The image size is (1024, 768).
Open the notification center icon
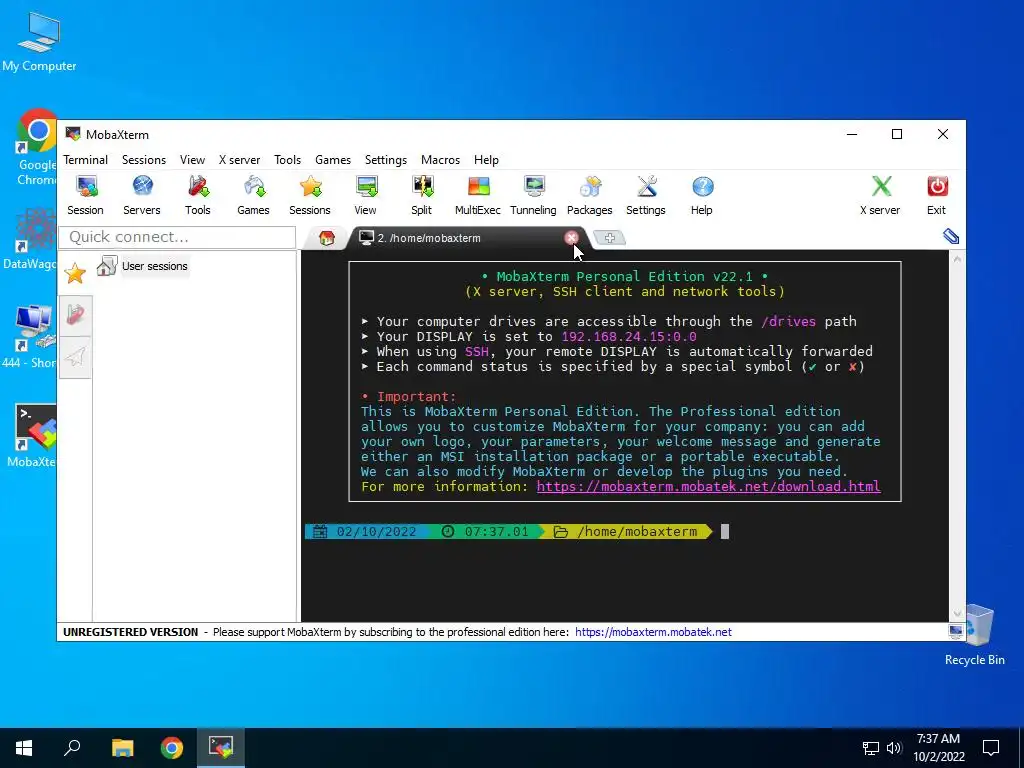coord(991,748)
